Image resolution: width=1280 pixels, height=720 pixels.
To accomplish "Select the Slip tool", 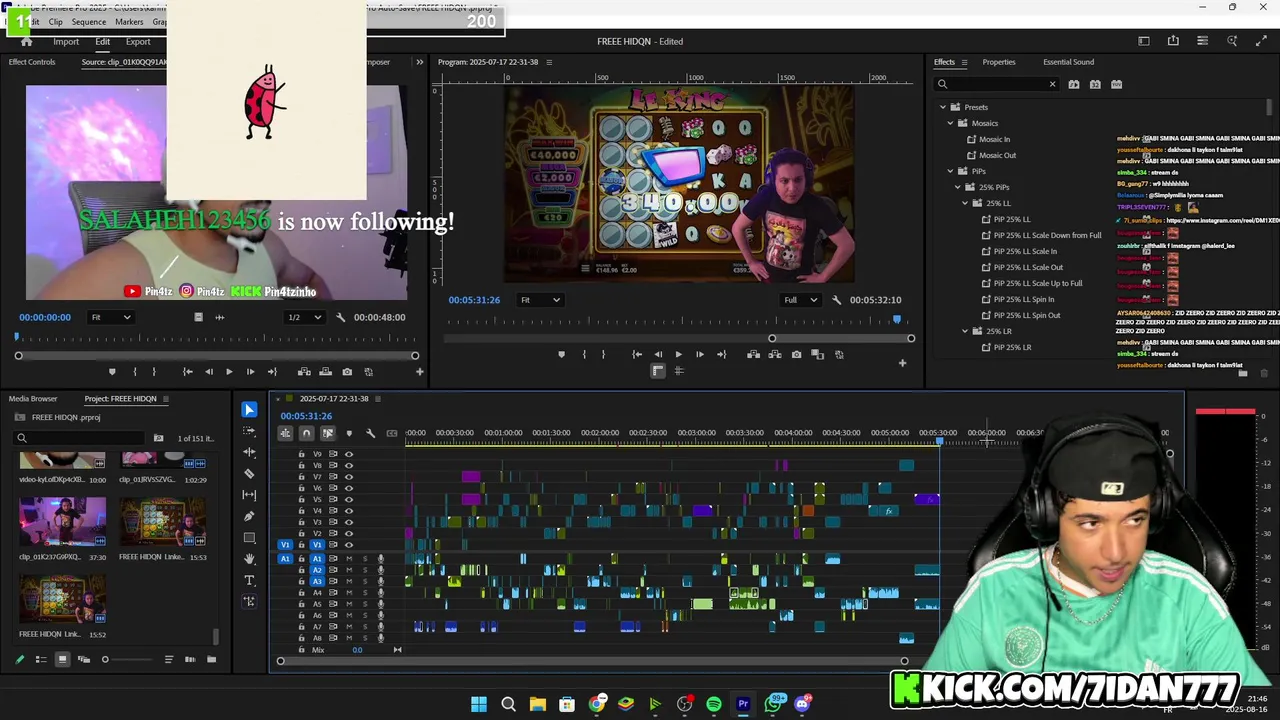I will point(249,494).
